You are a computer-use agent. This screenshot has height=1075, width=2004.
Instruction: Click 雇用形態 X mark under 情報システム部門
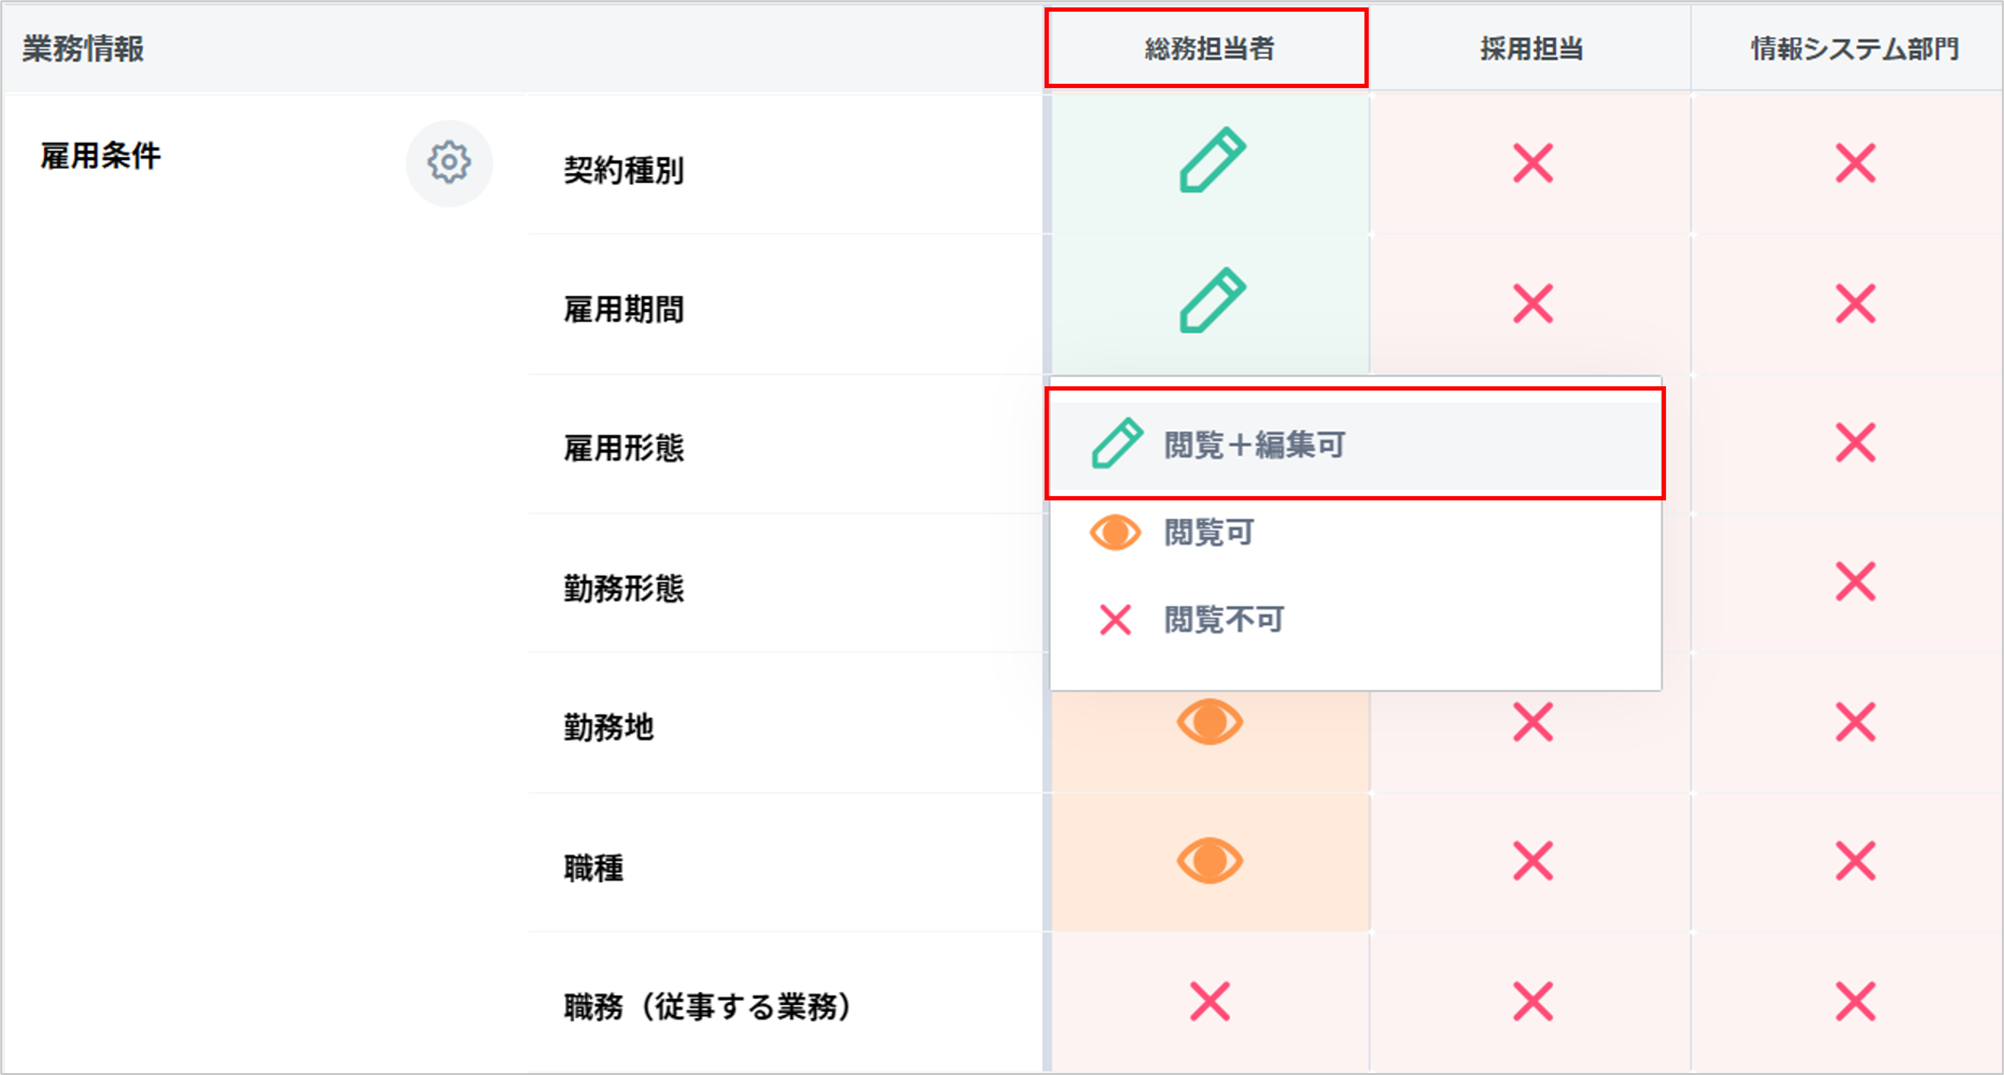1855,442
